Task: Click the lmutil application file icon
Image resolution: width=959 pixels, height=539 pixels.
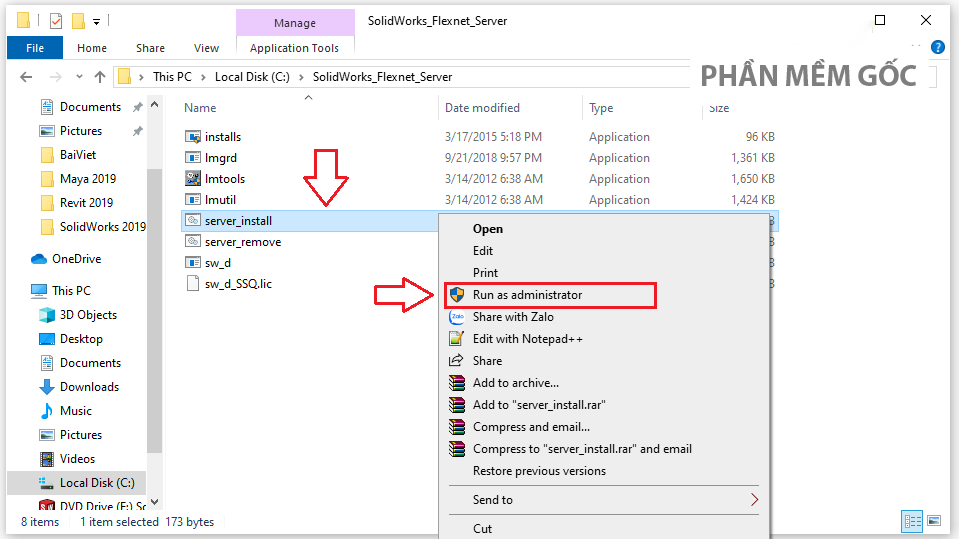Action: 193,199
